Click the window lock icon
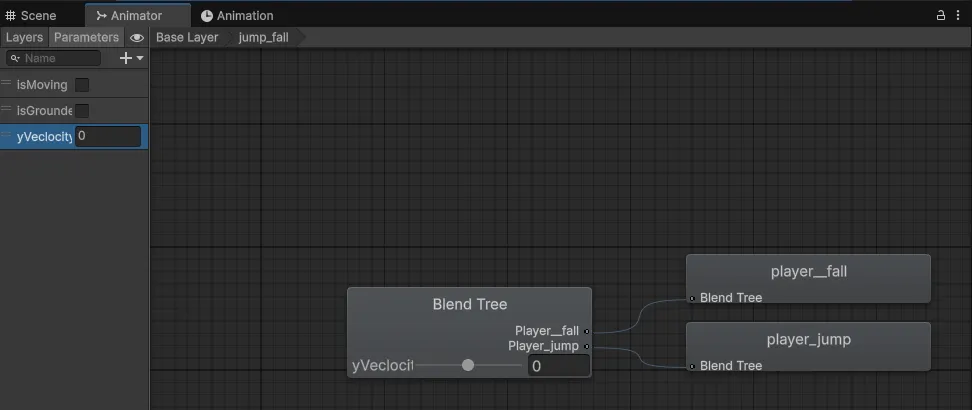The width and height of the screenshot is (972, 410). coord(940,16)
